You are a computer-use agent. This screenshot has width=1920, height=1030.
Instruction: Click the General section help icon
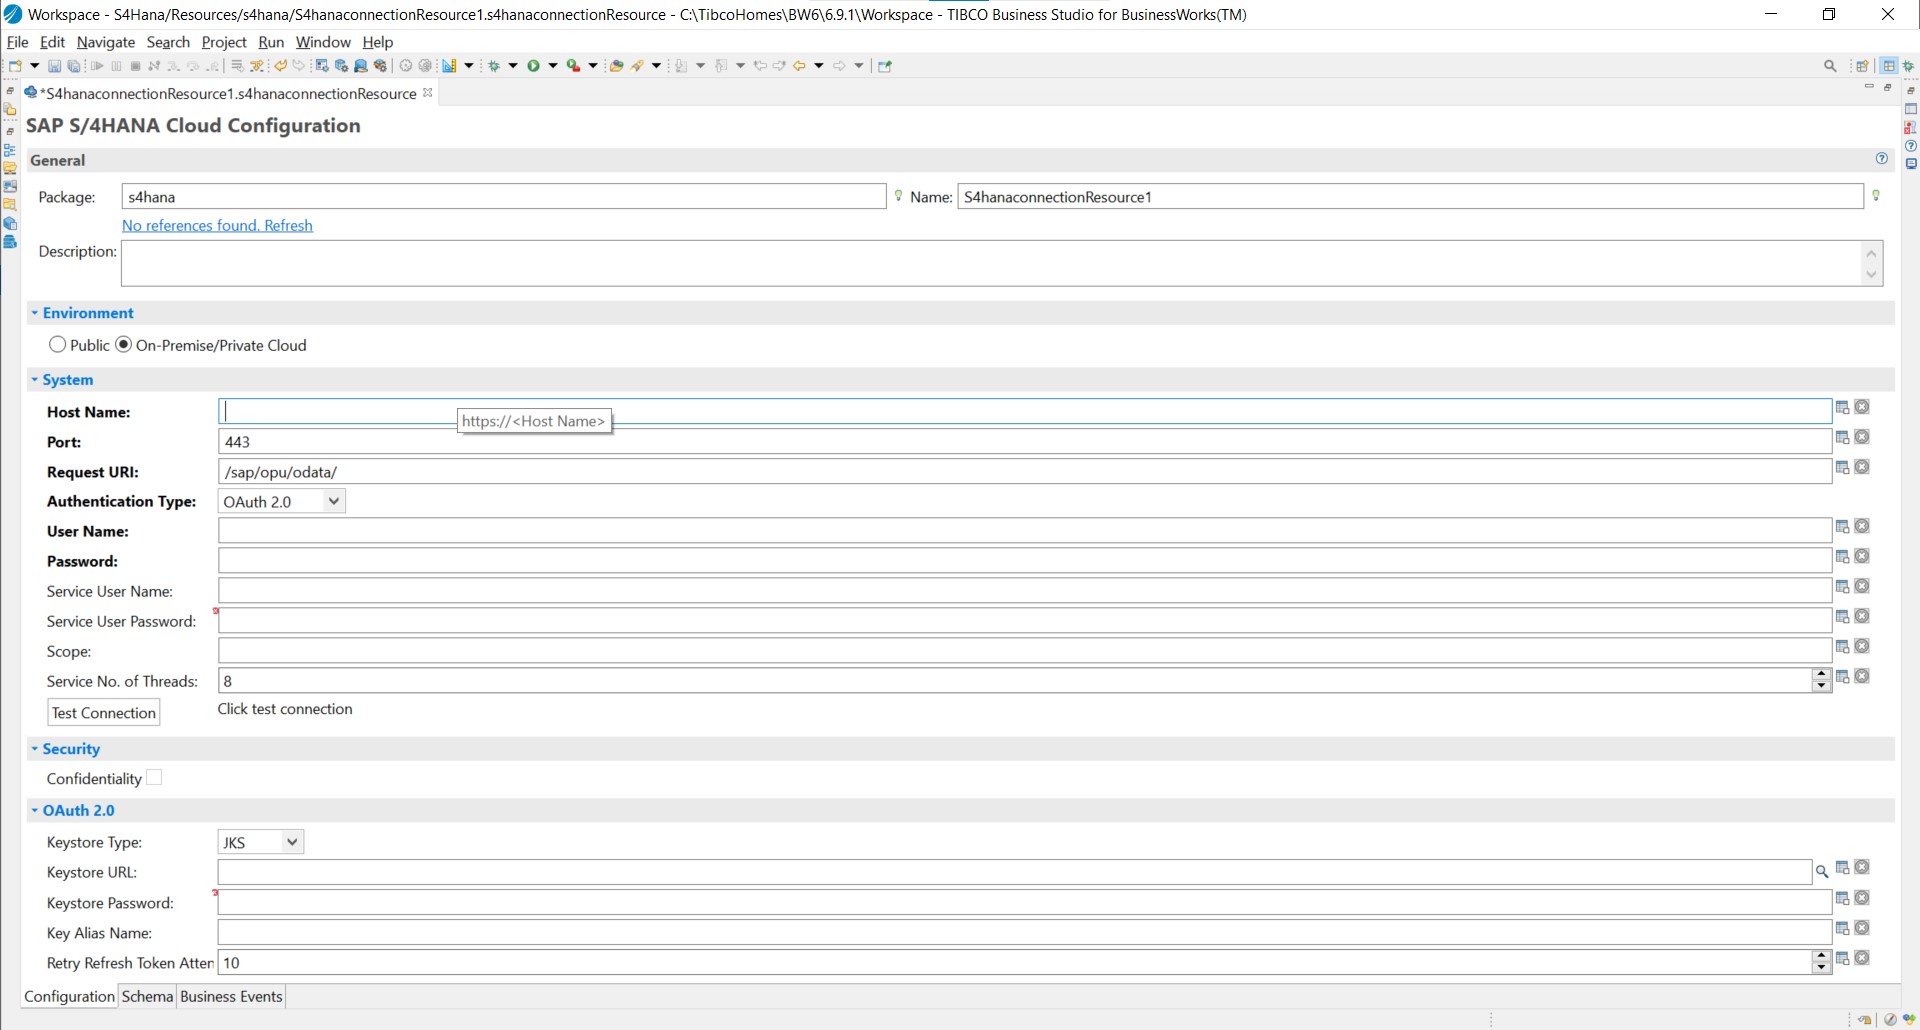pos(1882,159)
